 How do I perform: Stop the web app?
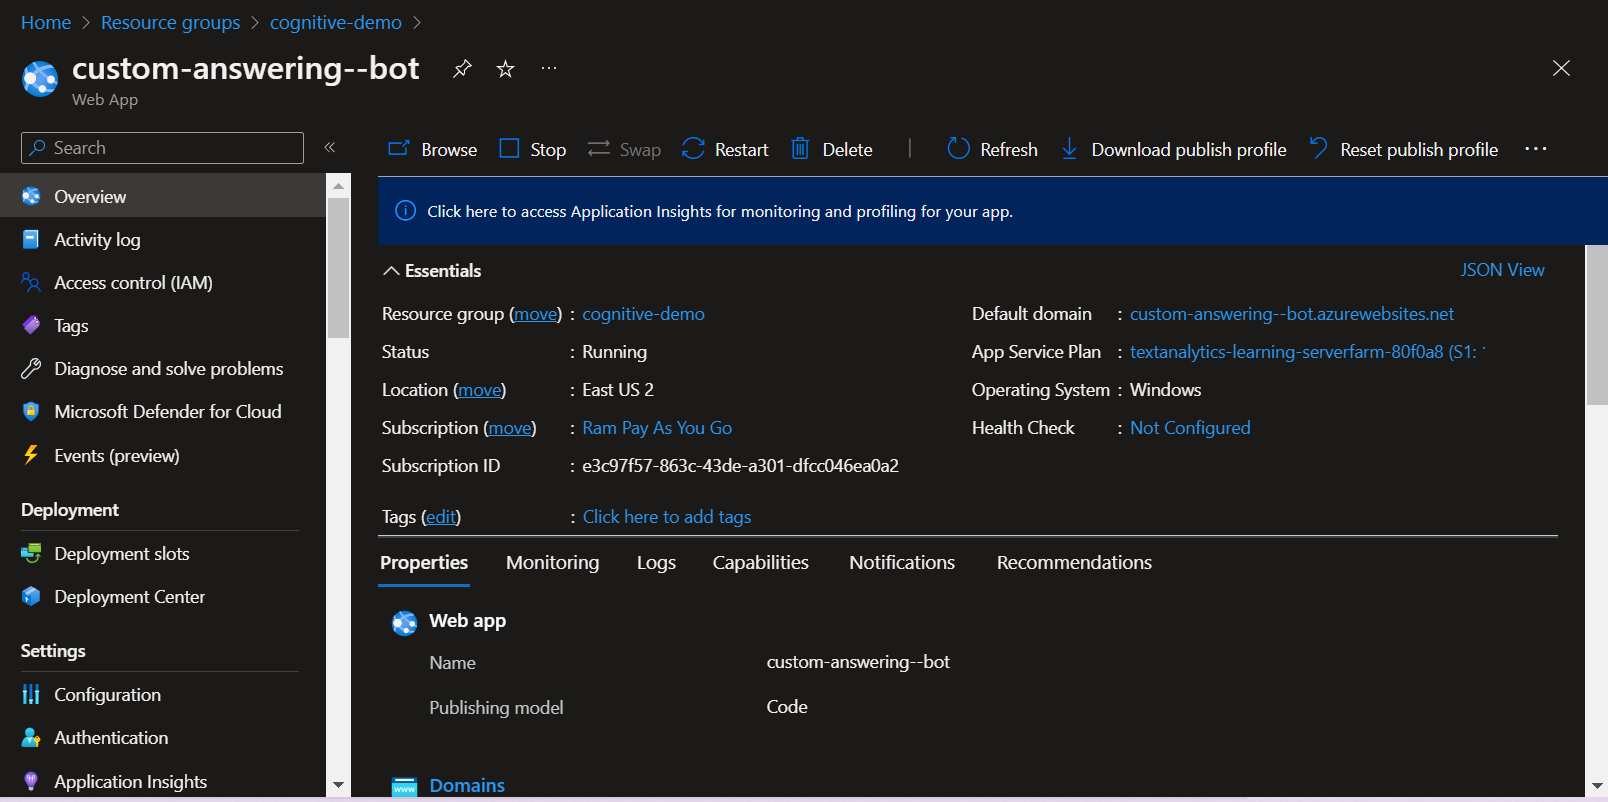tap(533, 149)
